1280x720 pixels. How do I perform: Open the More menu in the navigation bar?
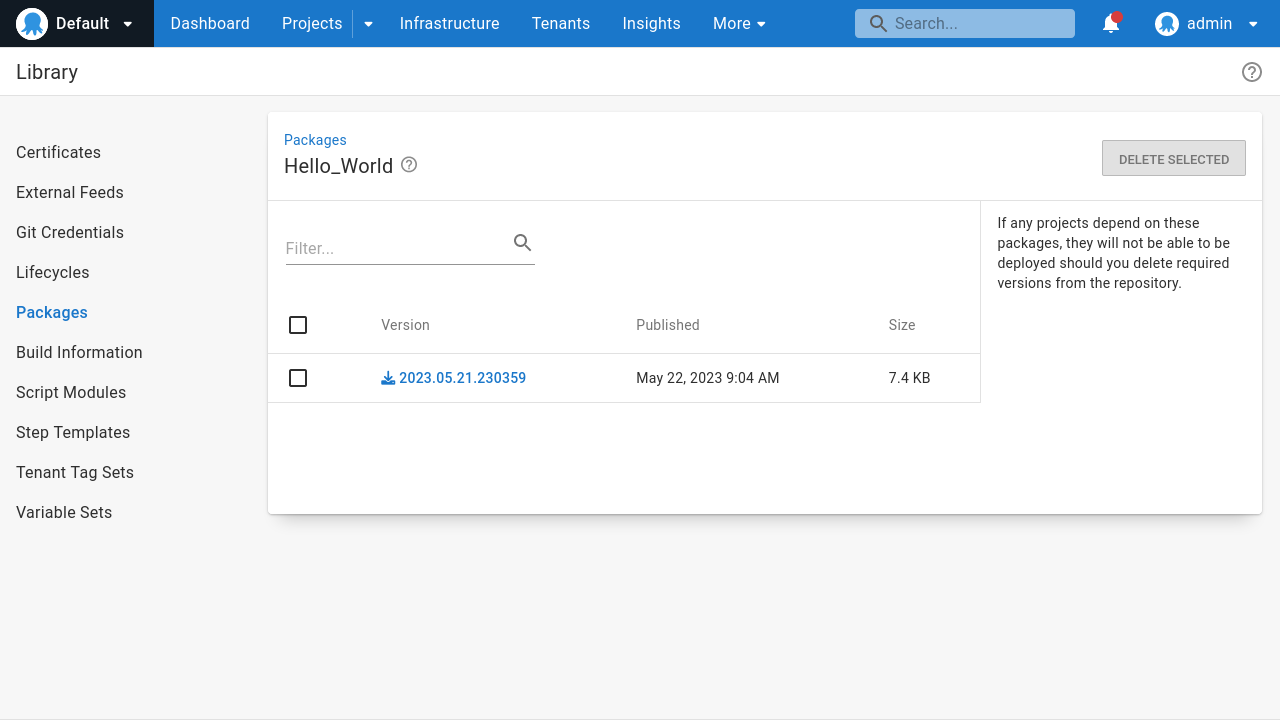pyautogui.click(x=739, y=23)
